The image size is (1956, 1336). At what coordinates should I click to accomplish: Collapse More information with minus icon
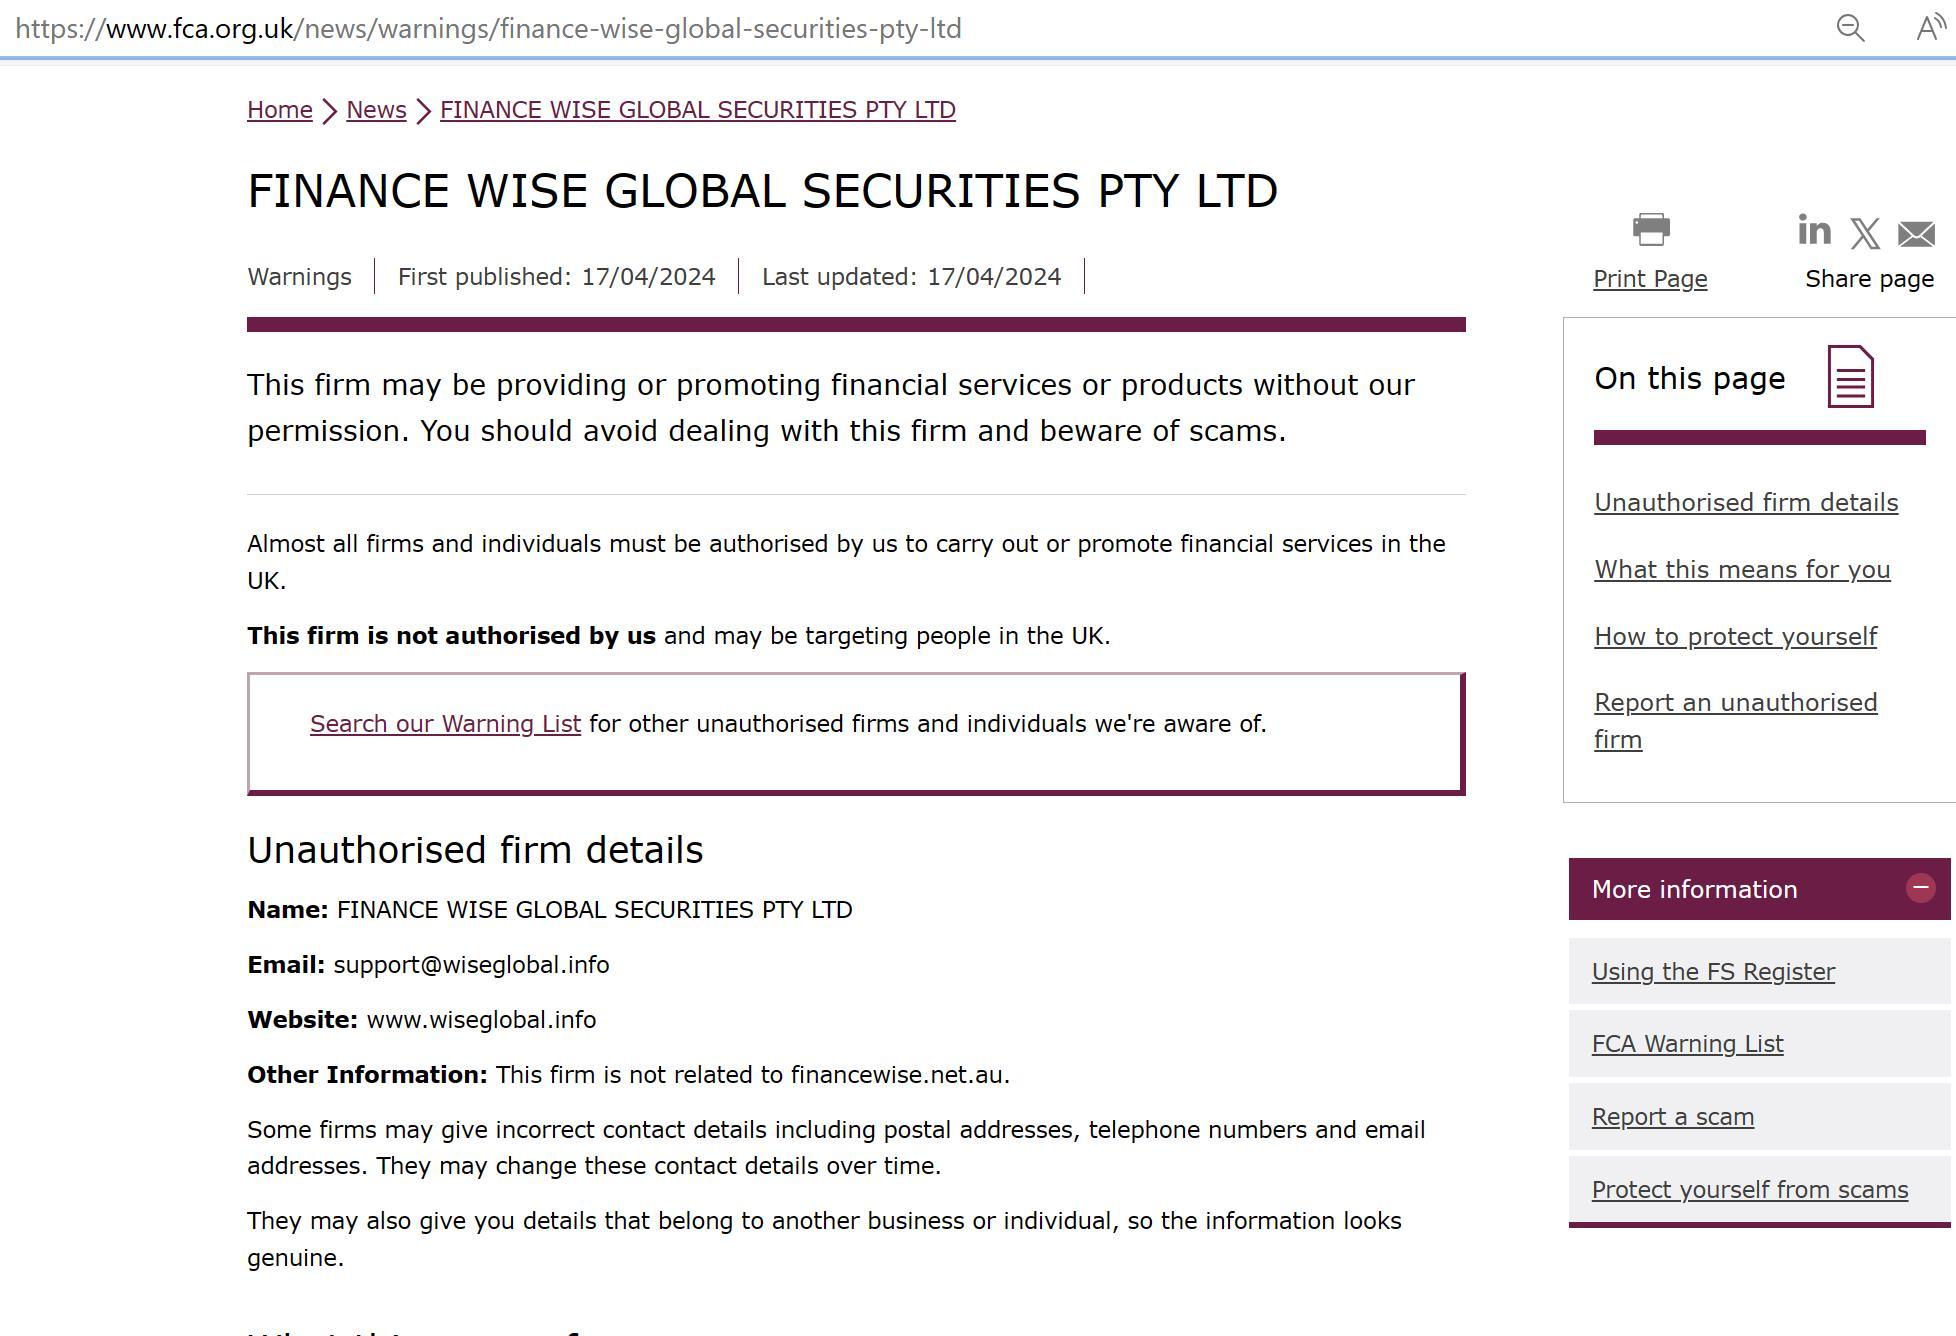[x=1920, y=888]
